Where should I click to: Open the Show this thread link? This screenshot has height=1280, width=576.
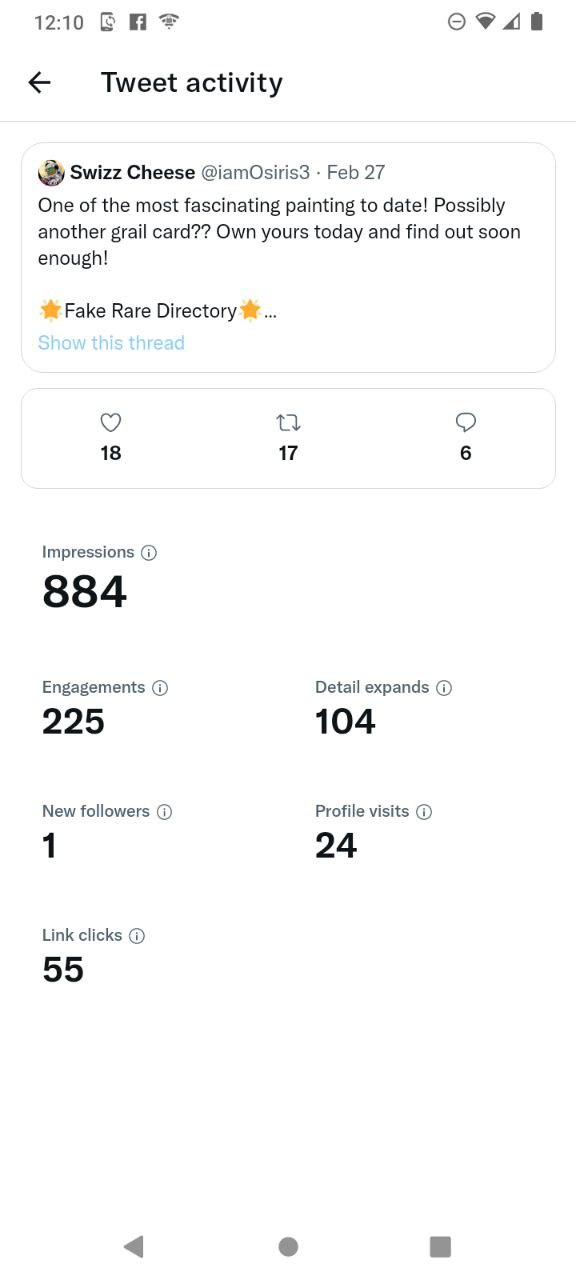[x=111, y=343]
